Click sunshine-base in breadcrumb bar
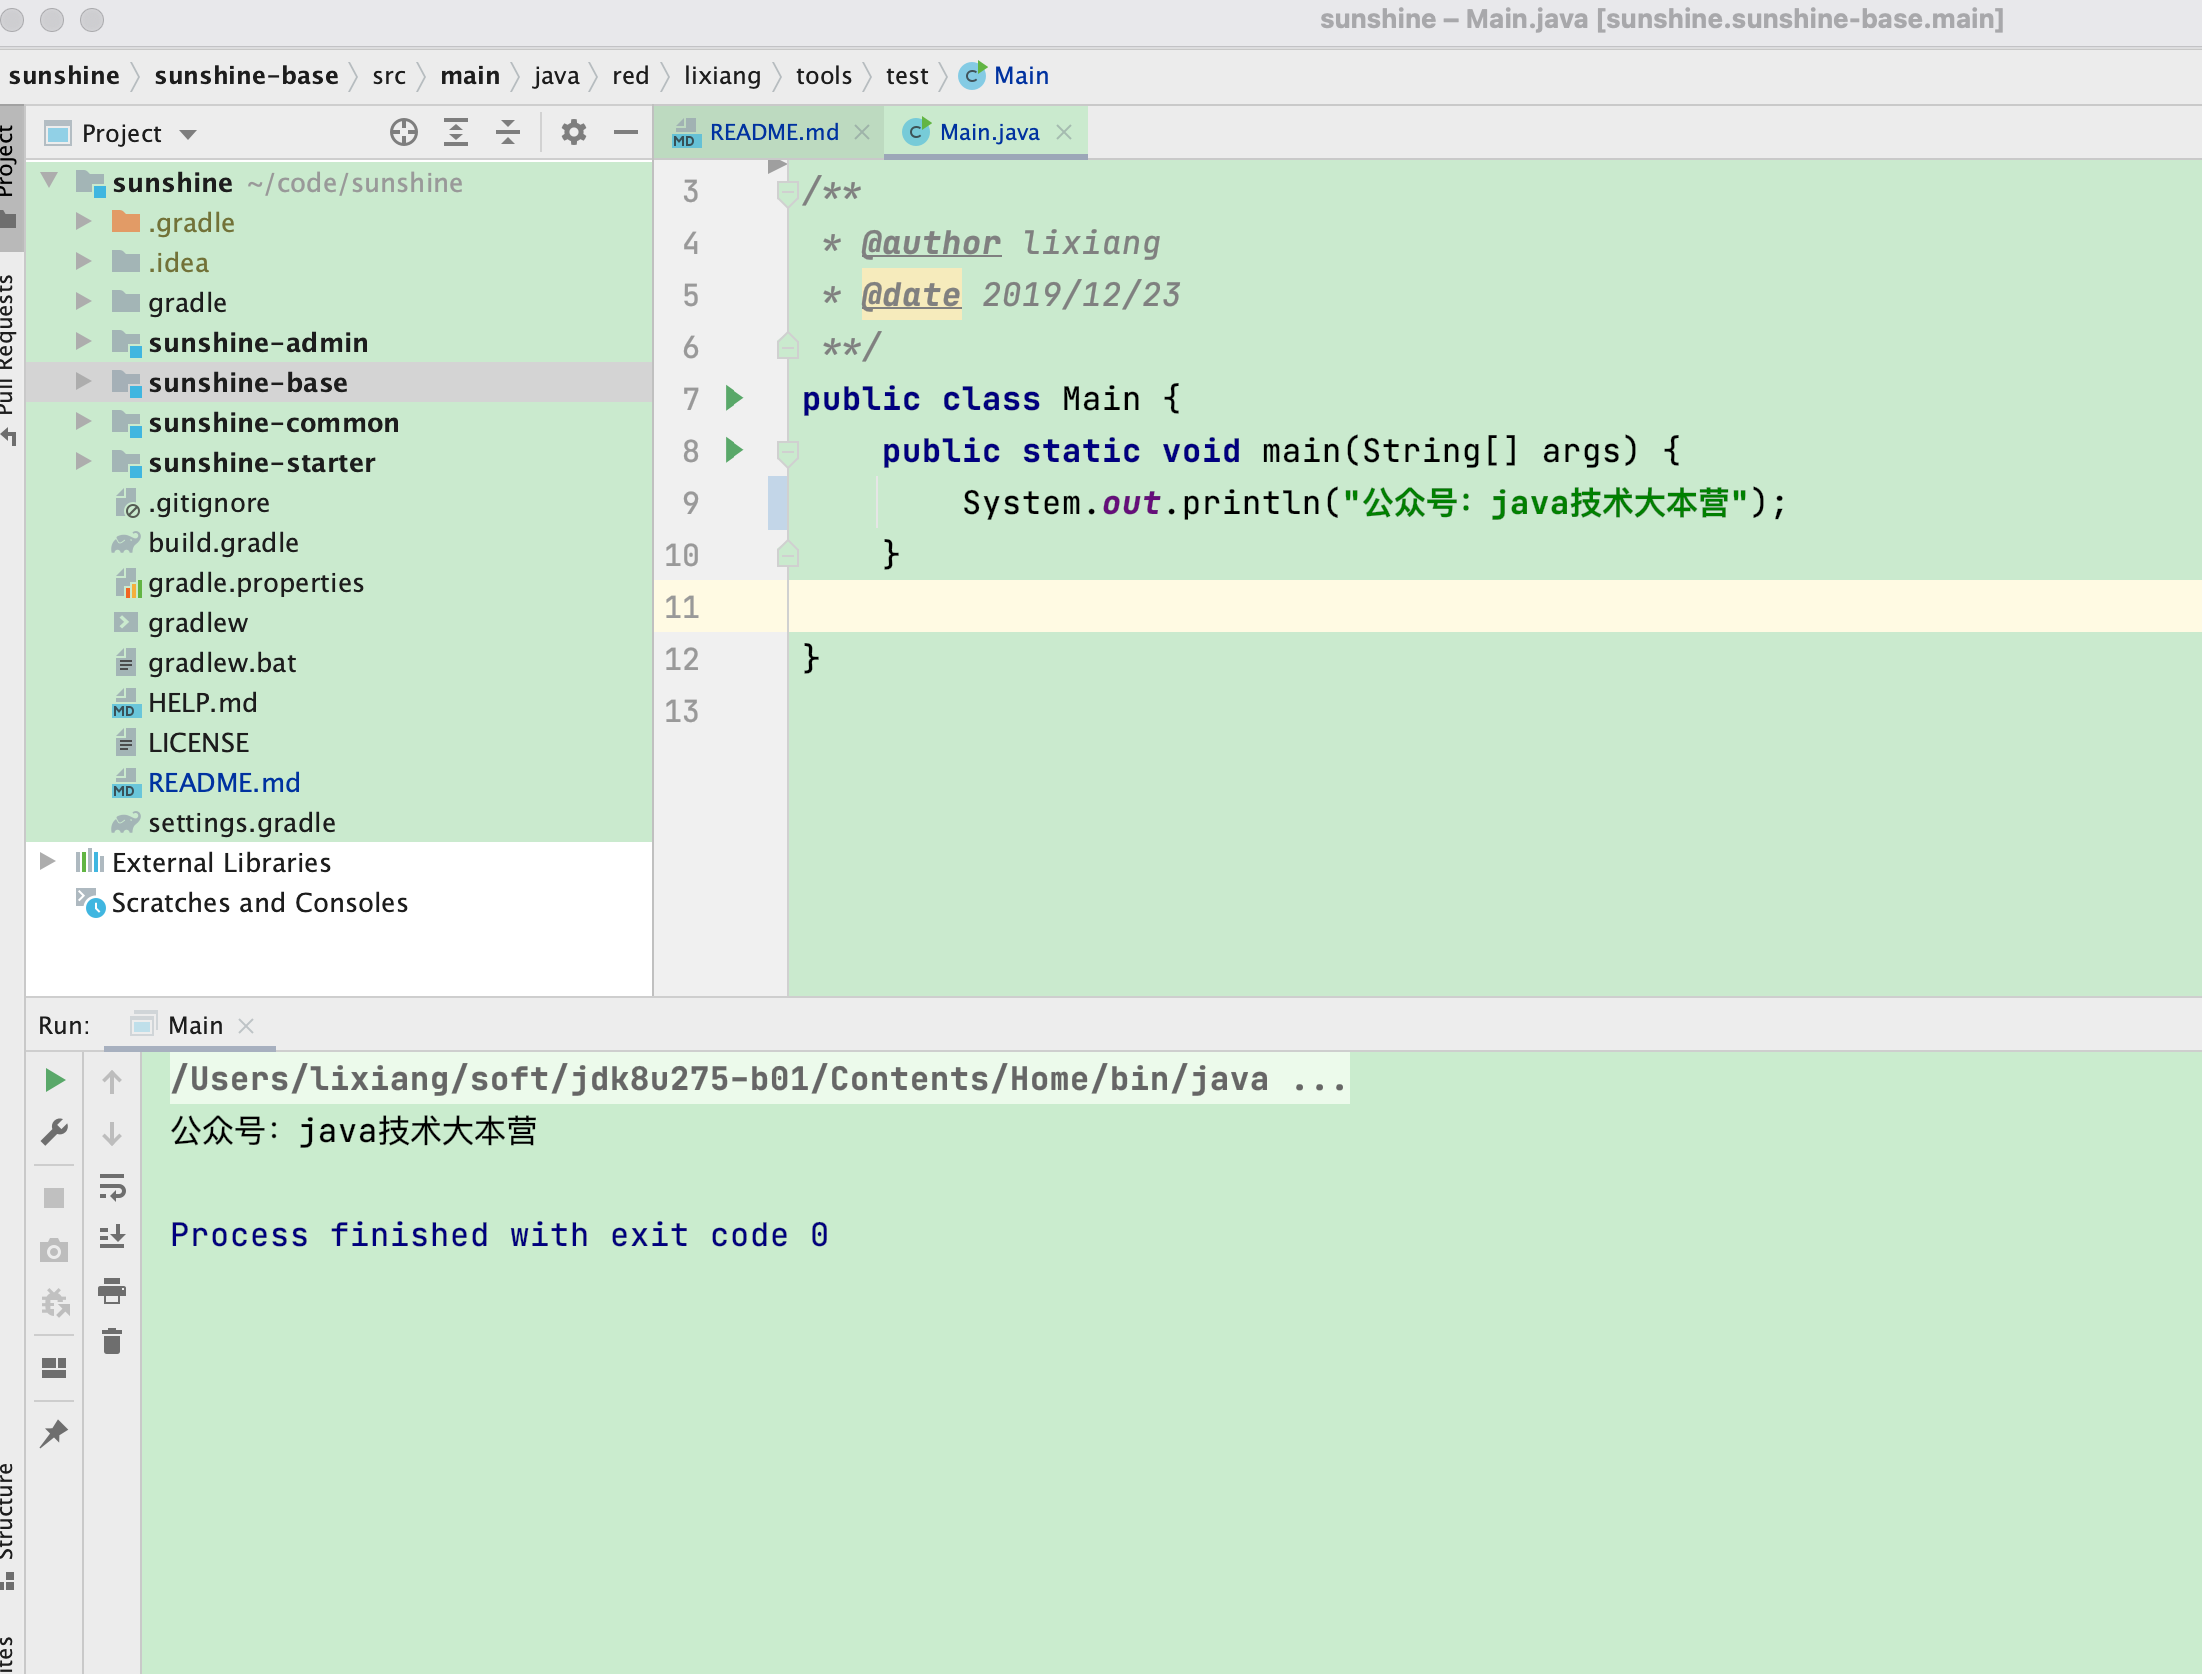Screen dimensions: 2202x1674 (x=246, y=76)
